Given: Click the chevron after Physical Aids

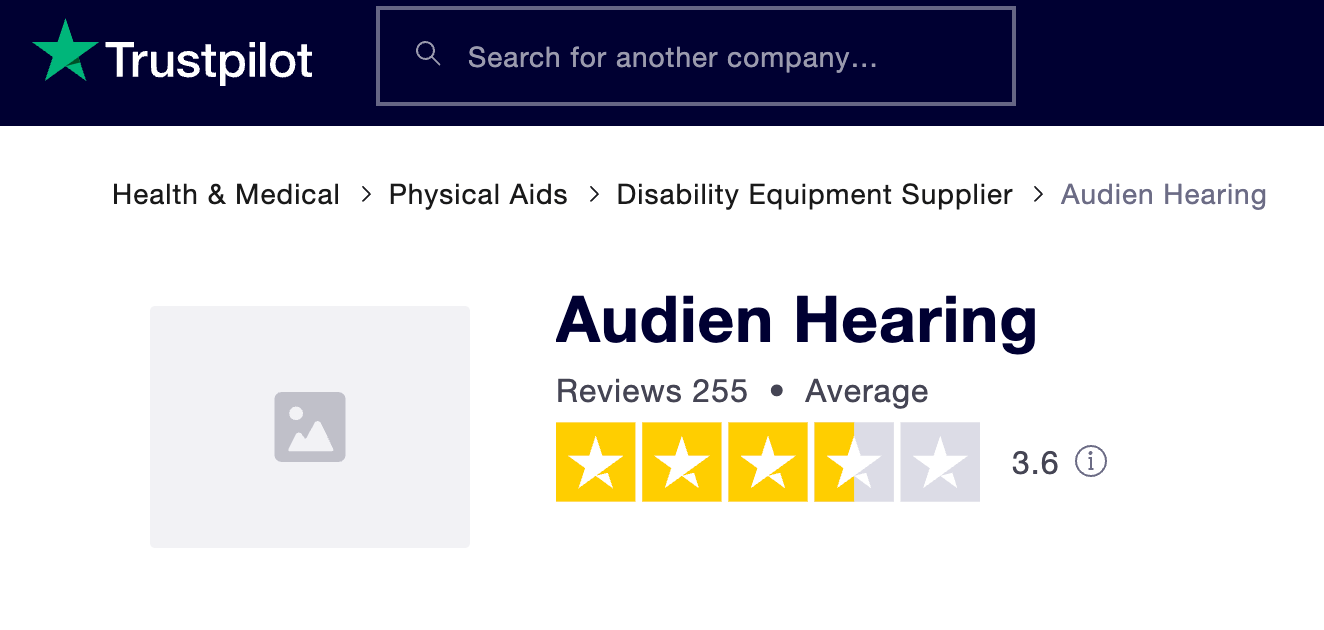Looking at the screenshot, I should pyautogui.click(x=594, y=194).
